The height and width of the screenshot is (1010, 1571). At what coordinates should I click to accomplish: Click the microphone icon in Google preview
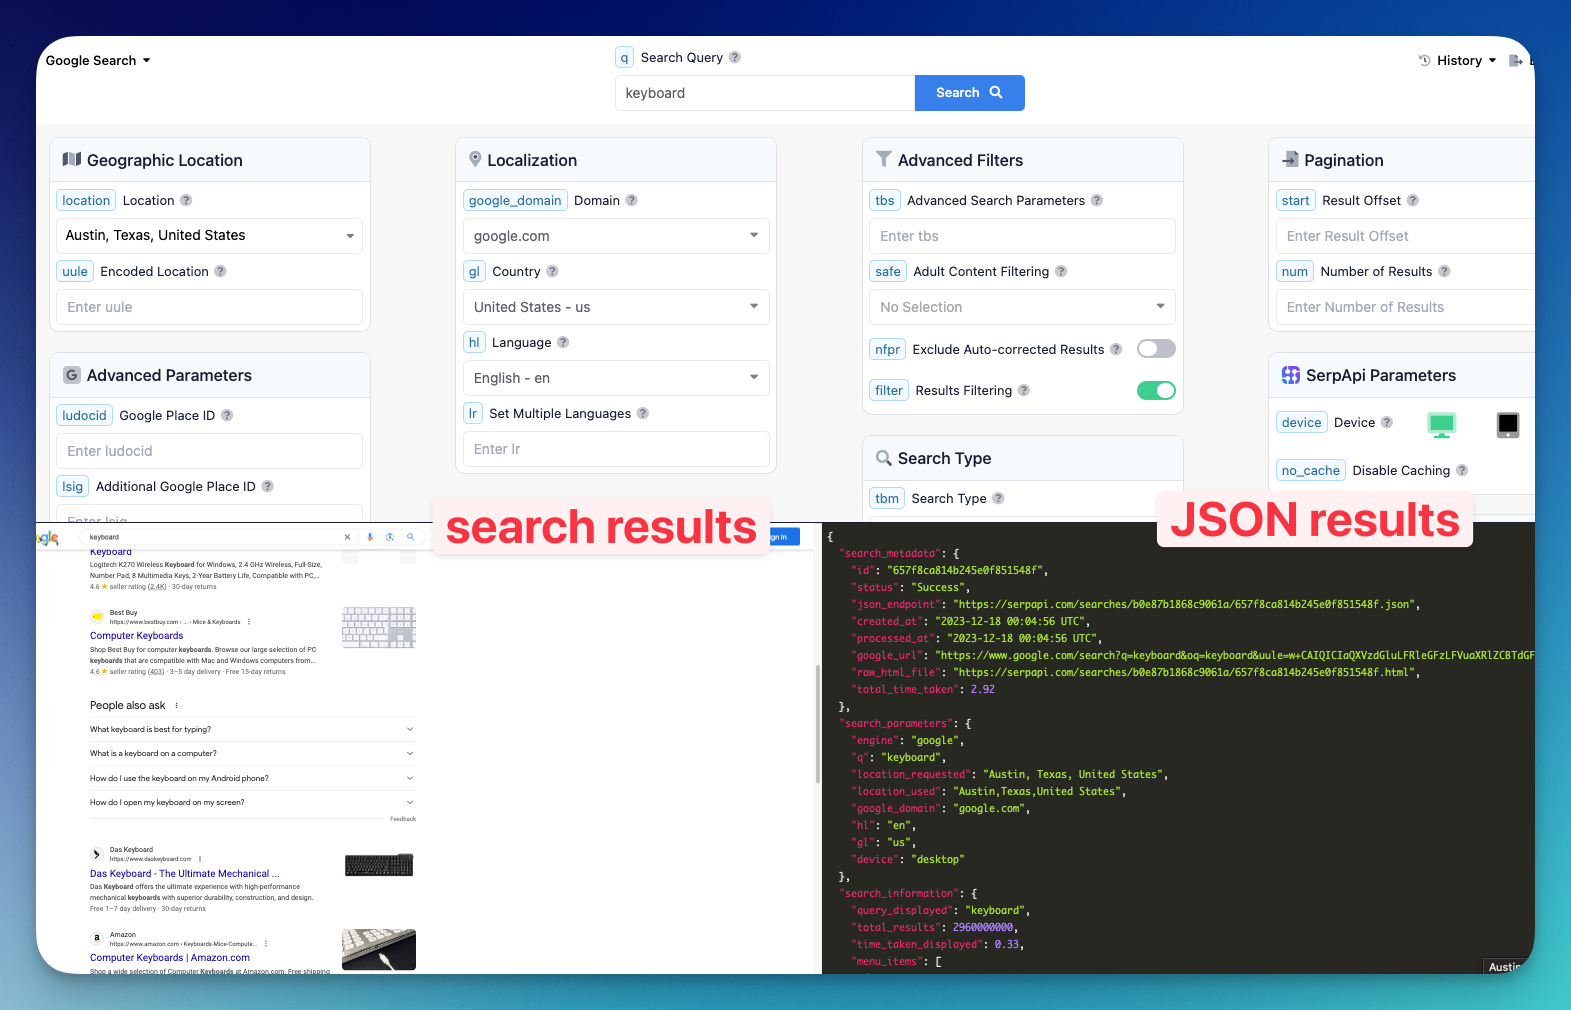pyautogui.click(x=370, y=537)
